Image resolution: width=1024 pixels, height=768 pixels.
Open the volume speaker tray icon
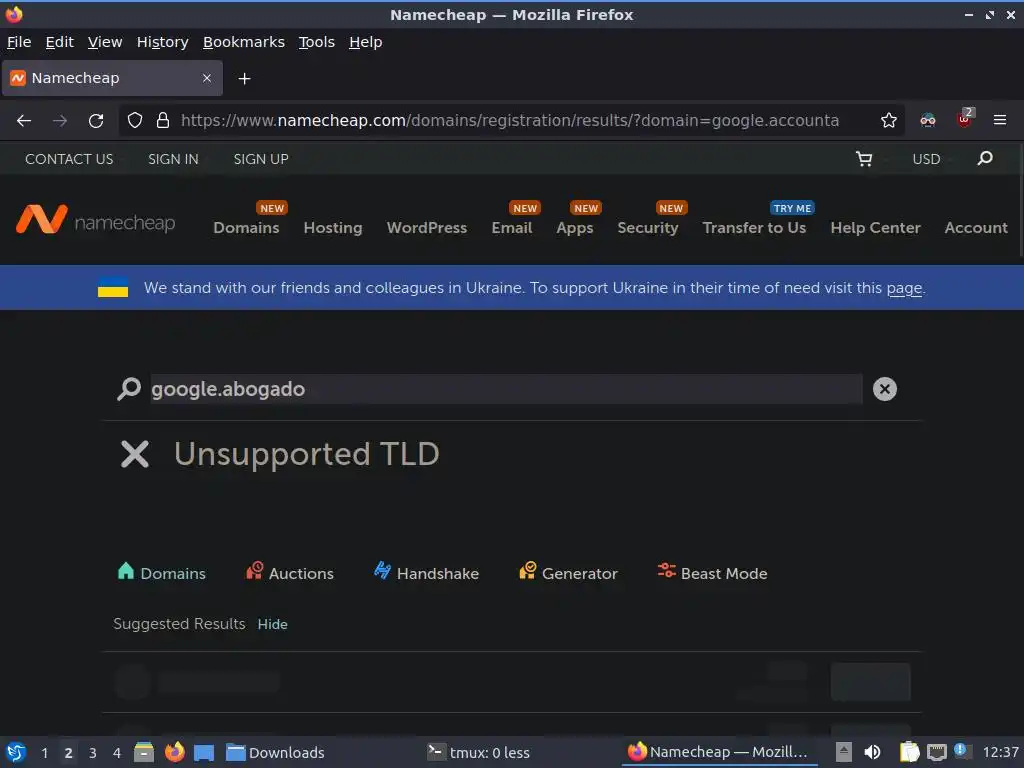(872, 752)
